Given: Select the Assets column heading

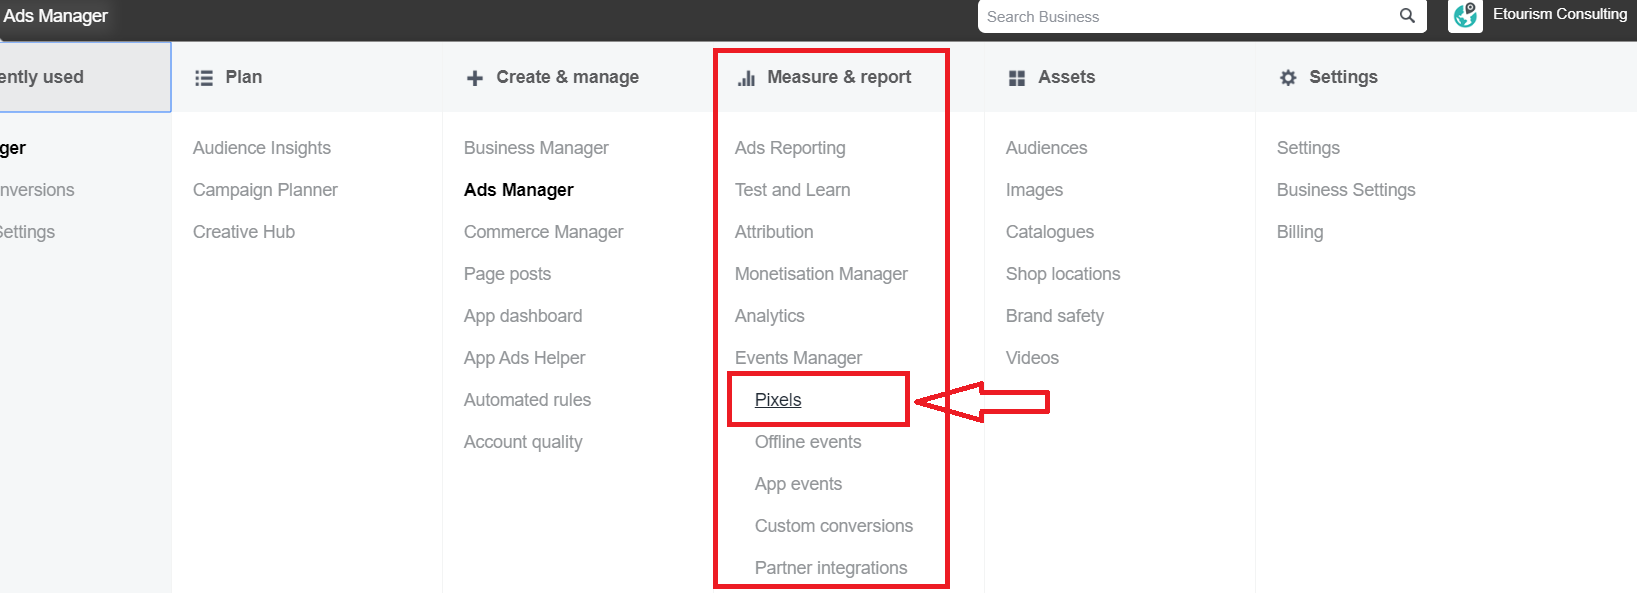Looking at the screenshot, I should [x=1067, y=77].
